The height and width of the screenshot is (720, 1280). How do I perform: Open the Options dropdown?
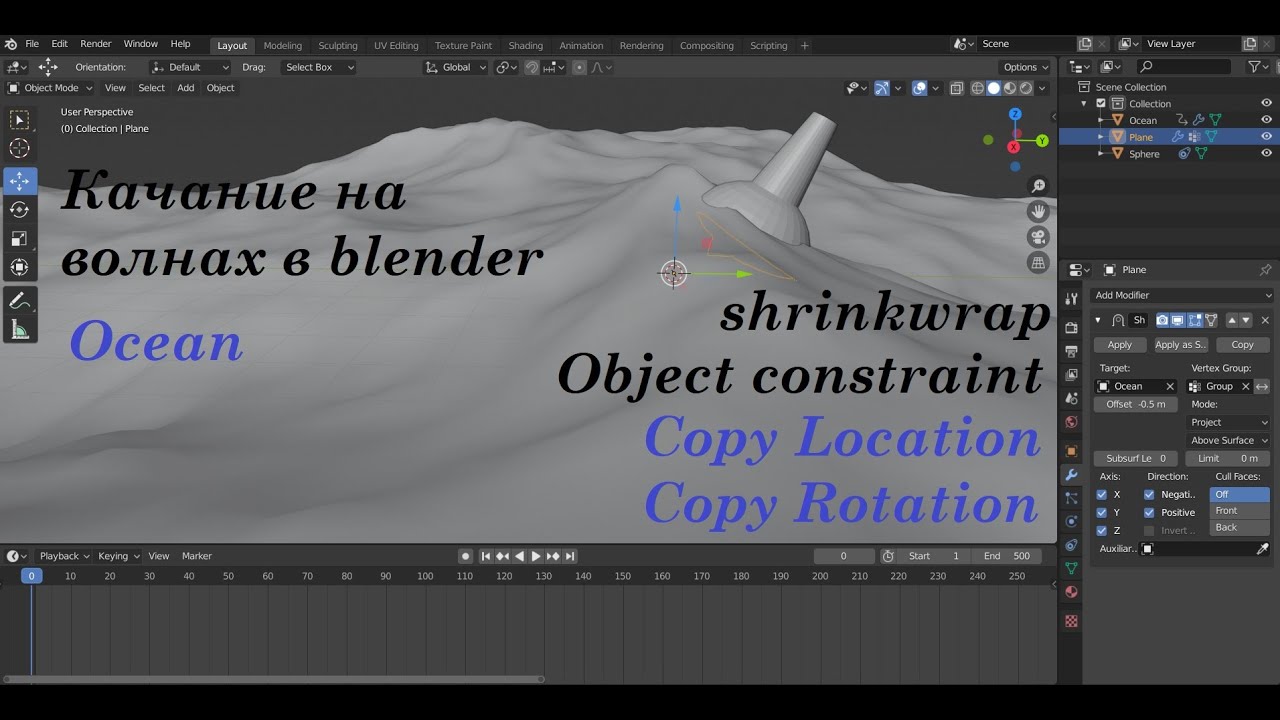1025,67
